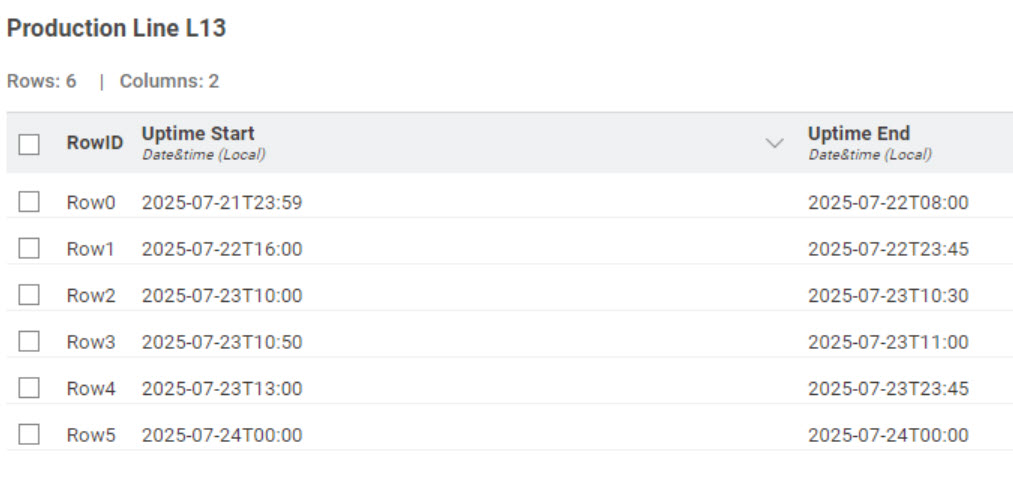Select the Row2 checkbox
The width and height of the screenshot is (1013, 490).
click(28, 295)
